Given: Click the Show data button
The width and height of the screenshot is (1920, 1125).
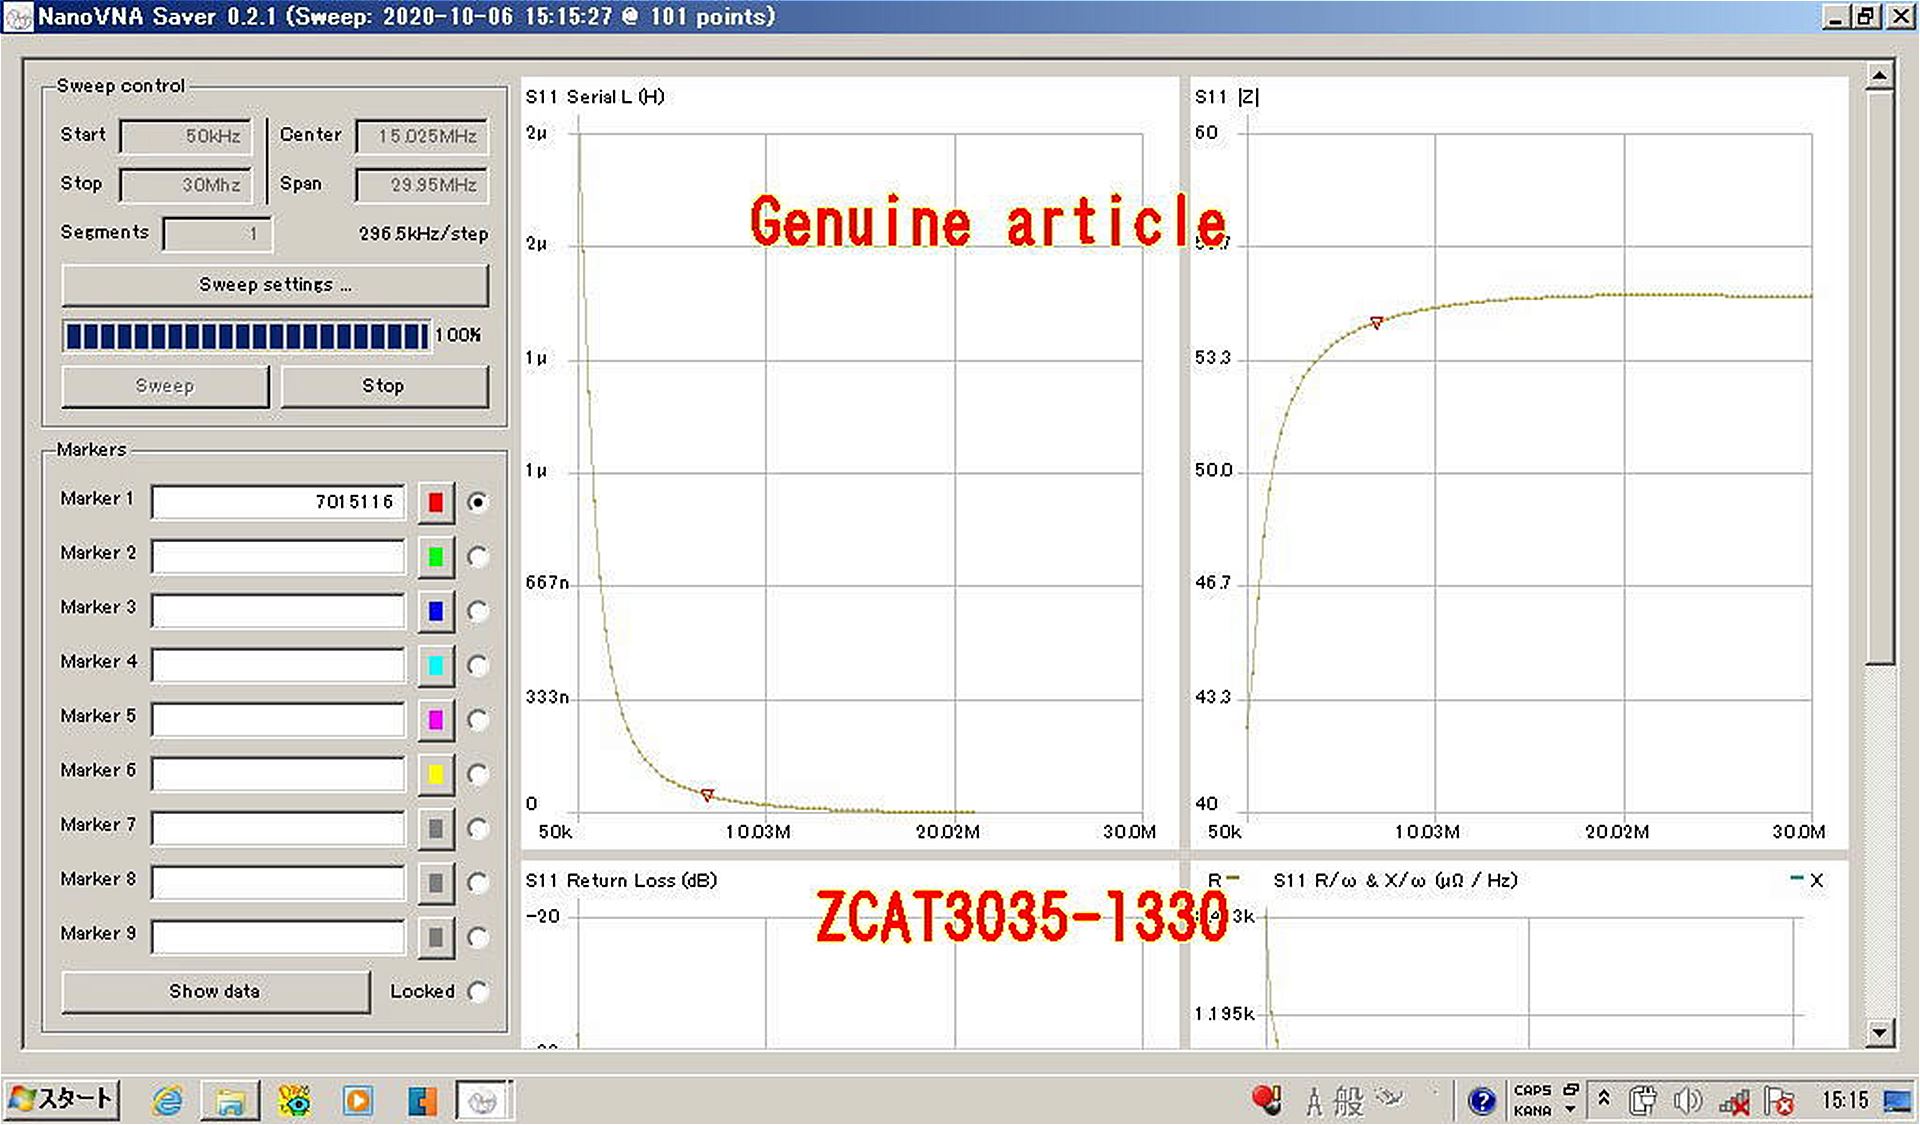Looking at the screenshot, I should (x=215, y=991).
